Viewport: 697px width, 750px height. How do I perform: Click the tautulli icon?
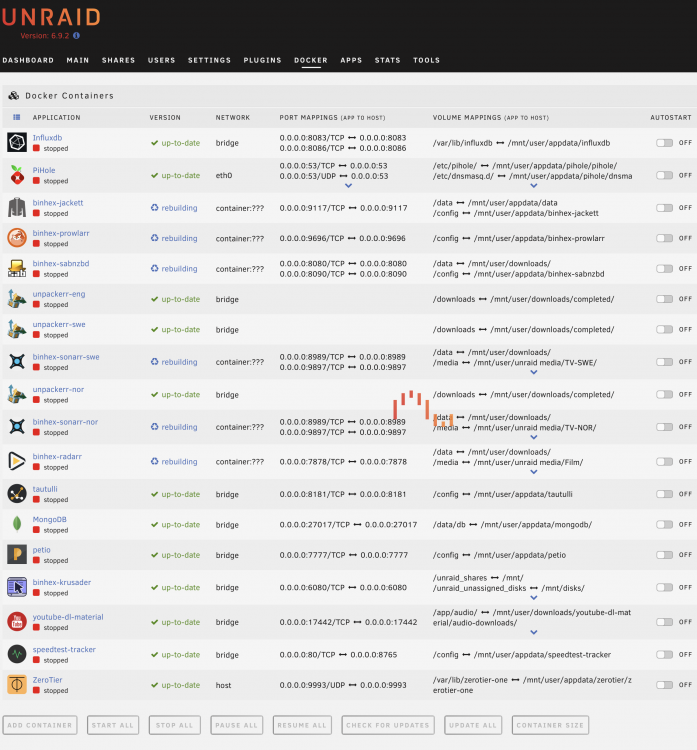(17, 494)
